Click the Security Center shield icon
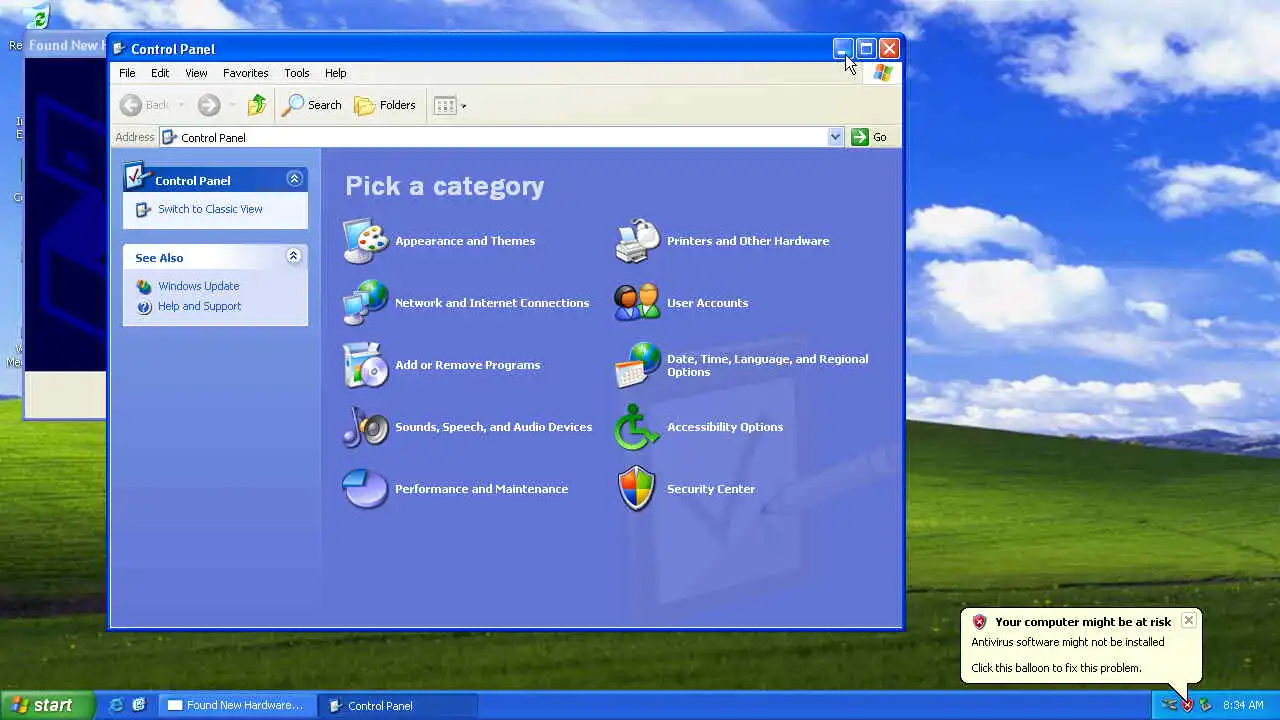 638,489
